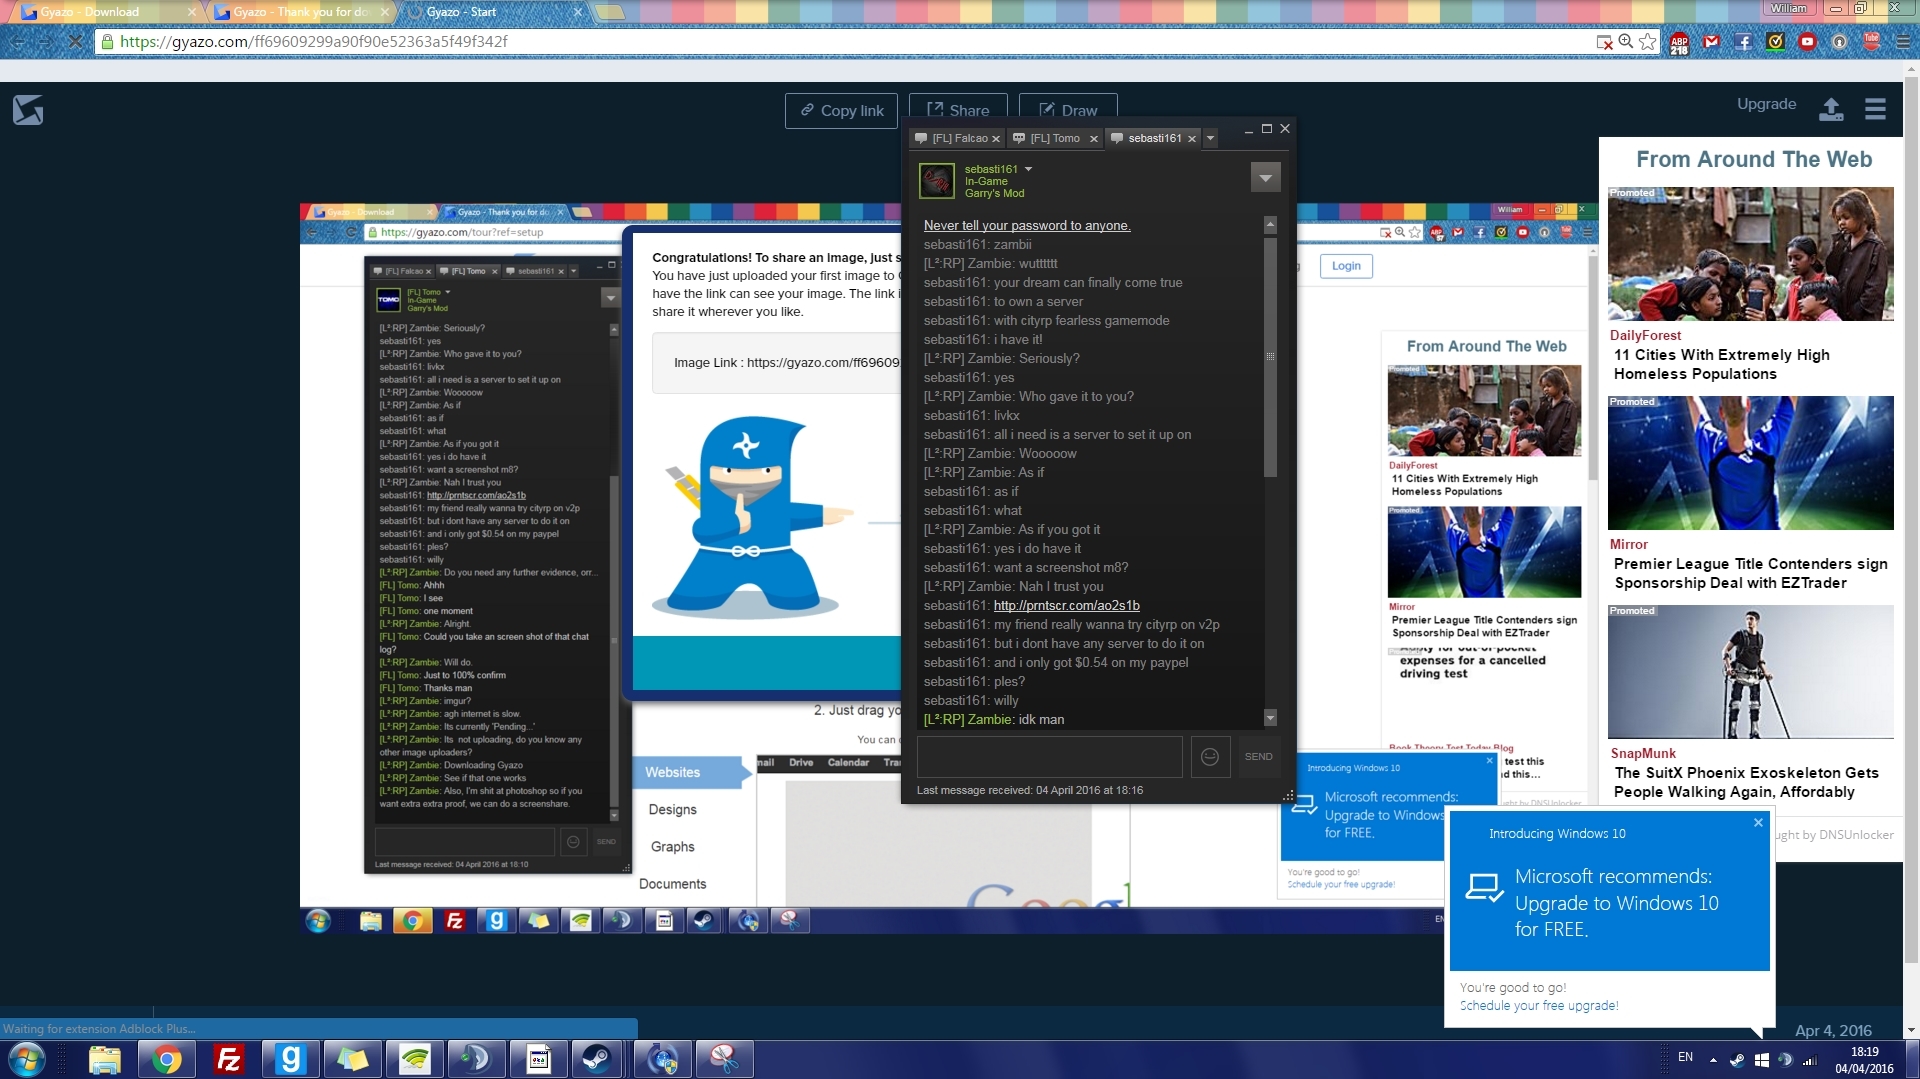Open the Chrome taskbar button
Screen dimensions: 1920x1079
(x=167, y=1059)
